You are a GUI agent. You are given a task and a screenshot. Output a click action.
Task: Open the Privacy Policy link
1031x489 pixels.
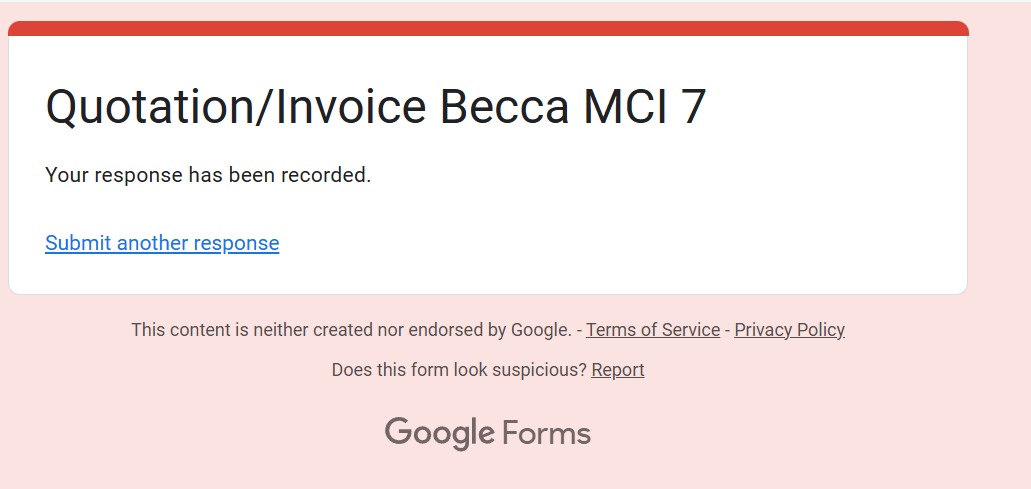pos(789,330)
